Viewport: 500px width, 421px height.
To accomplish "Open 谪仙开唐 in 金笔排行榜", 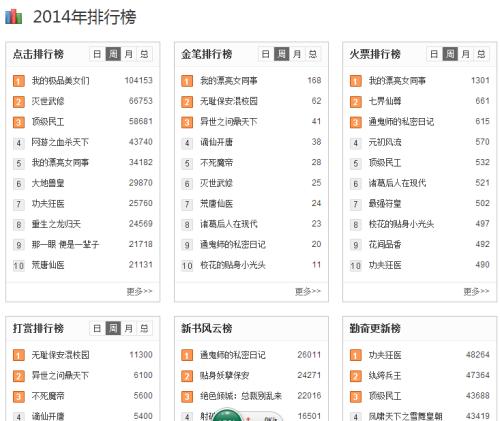I will click(216, 142).
